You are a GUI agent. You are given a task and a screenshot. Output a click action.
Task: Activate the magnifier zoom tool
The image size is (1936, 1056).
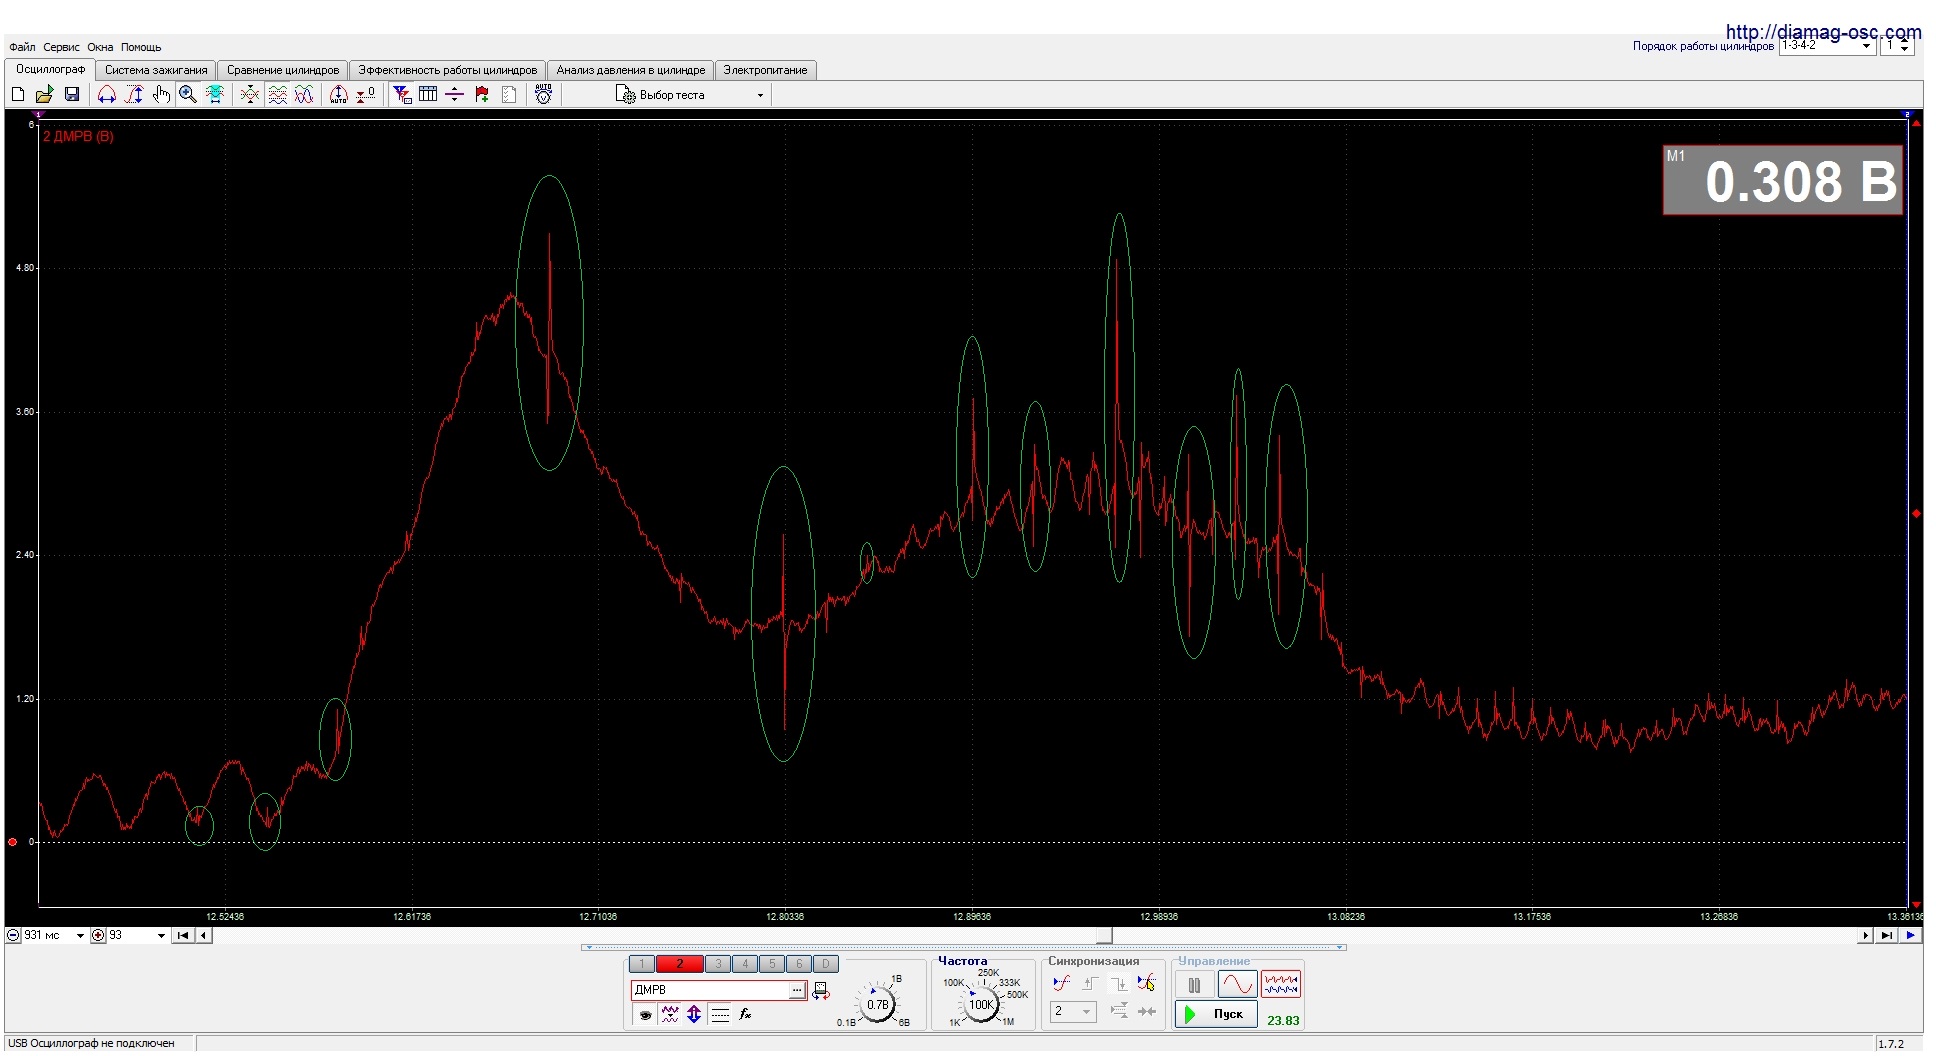click(x=188, y=94)
